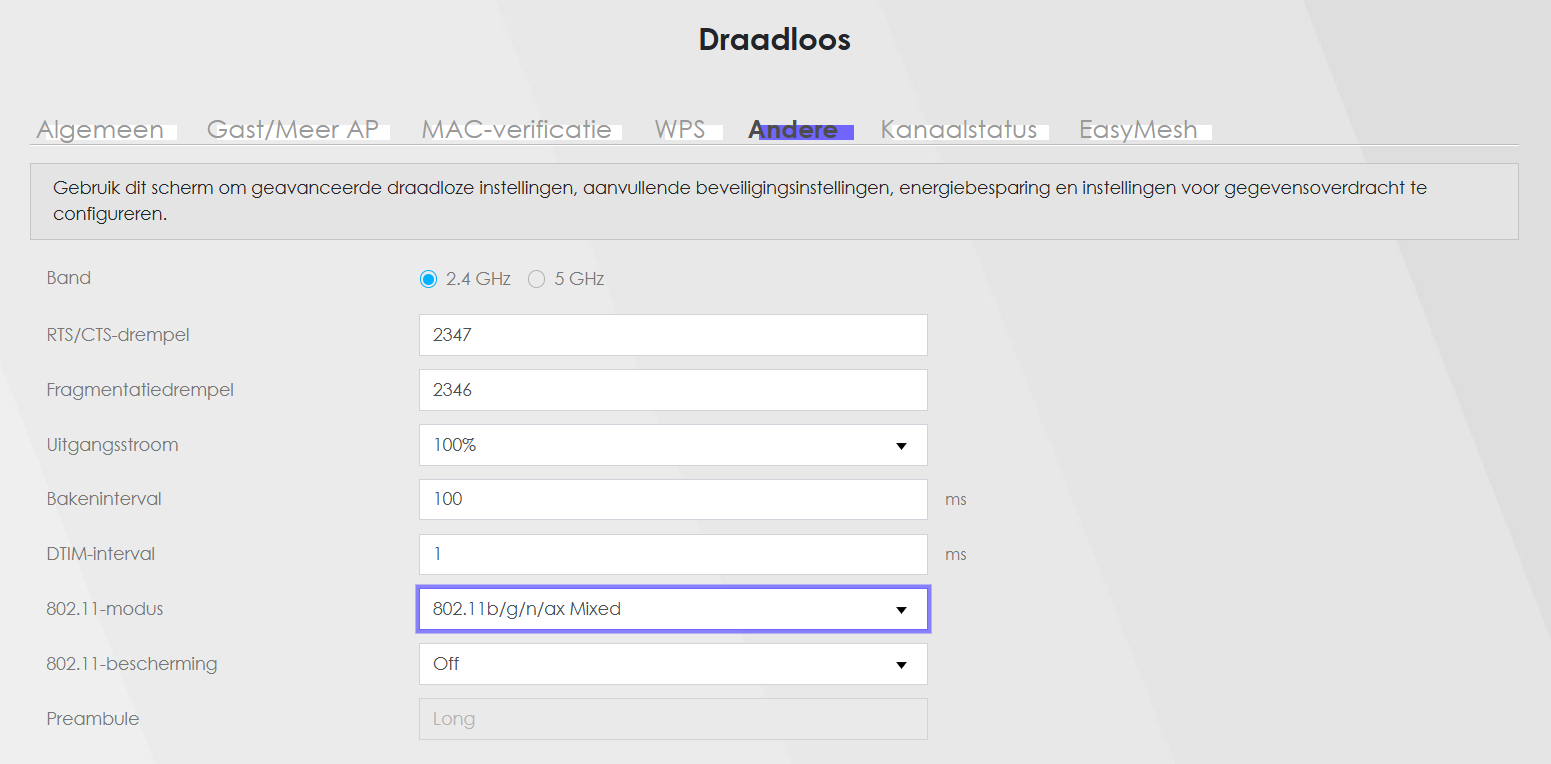Image resolution: width=1551 pixels, height=764 pixels.
Task: Open the WPS tab
Action: pos(680,130)
